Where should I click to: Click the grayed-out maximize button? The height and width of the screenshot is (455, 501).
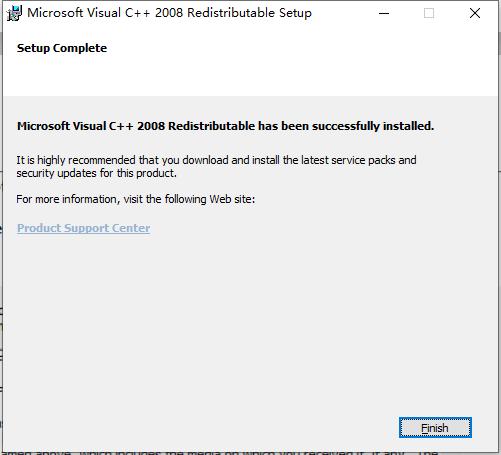point(429,13)
